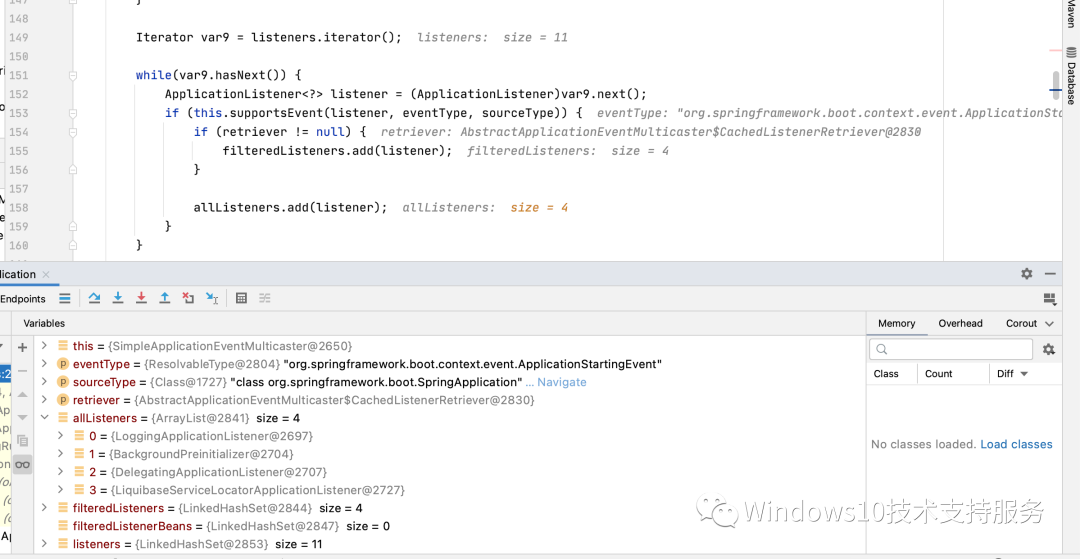
Task: Expand the retriever variable node
Action: pyautogui.click(x=45, y=400)
